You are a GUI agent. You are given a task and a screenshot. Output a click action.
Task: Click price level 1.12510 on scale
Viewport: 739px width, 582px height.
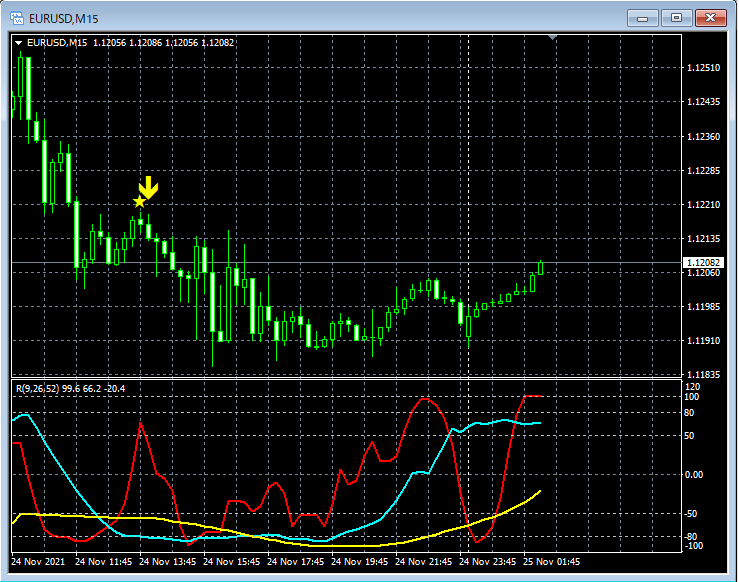pos(704,68)
